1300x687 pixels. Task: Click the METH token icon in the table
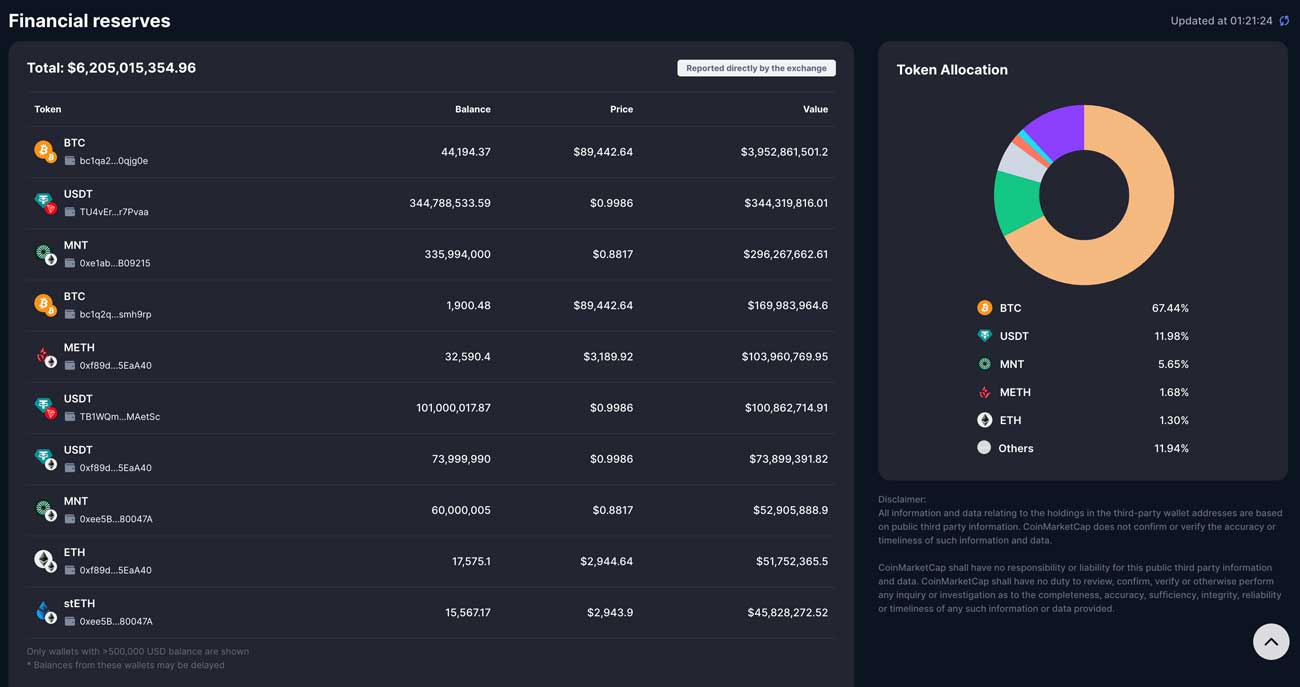click(45, 357)
